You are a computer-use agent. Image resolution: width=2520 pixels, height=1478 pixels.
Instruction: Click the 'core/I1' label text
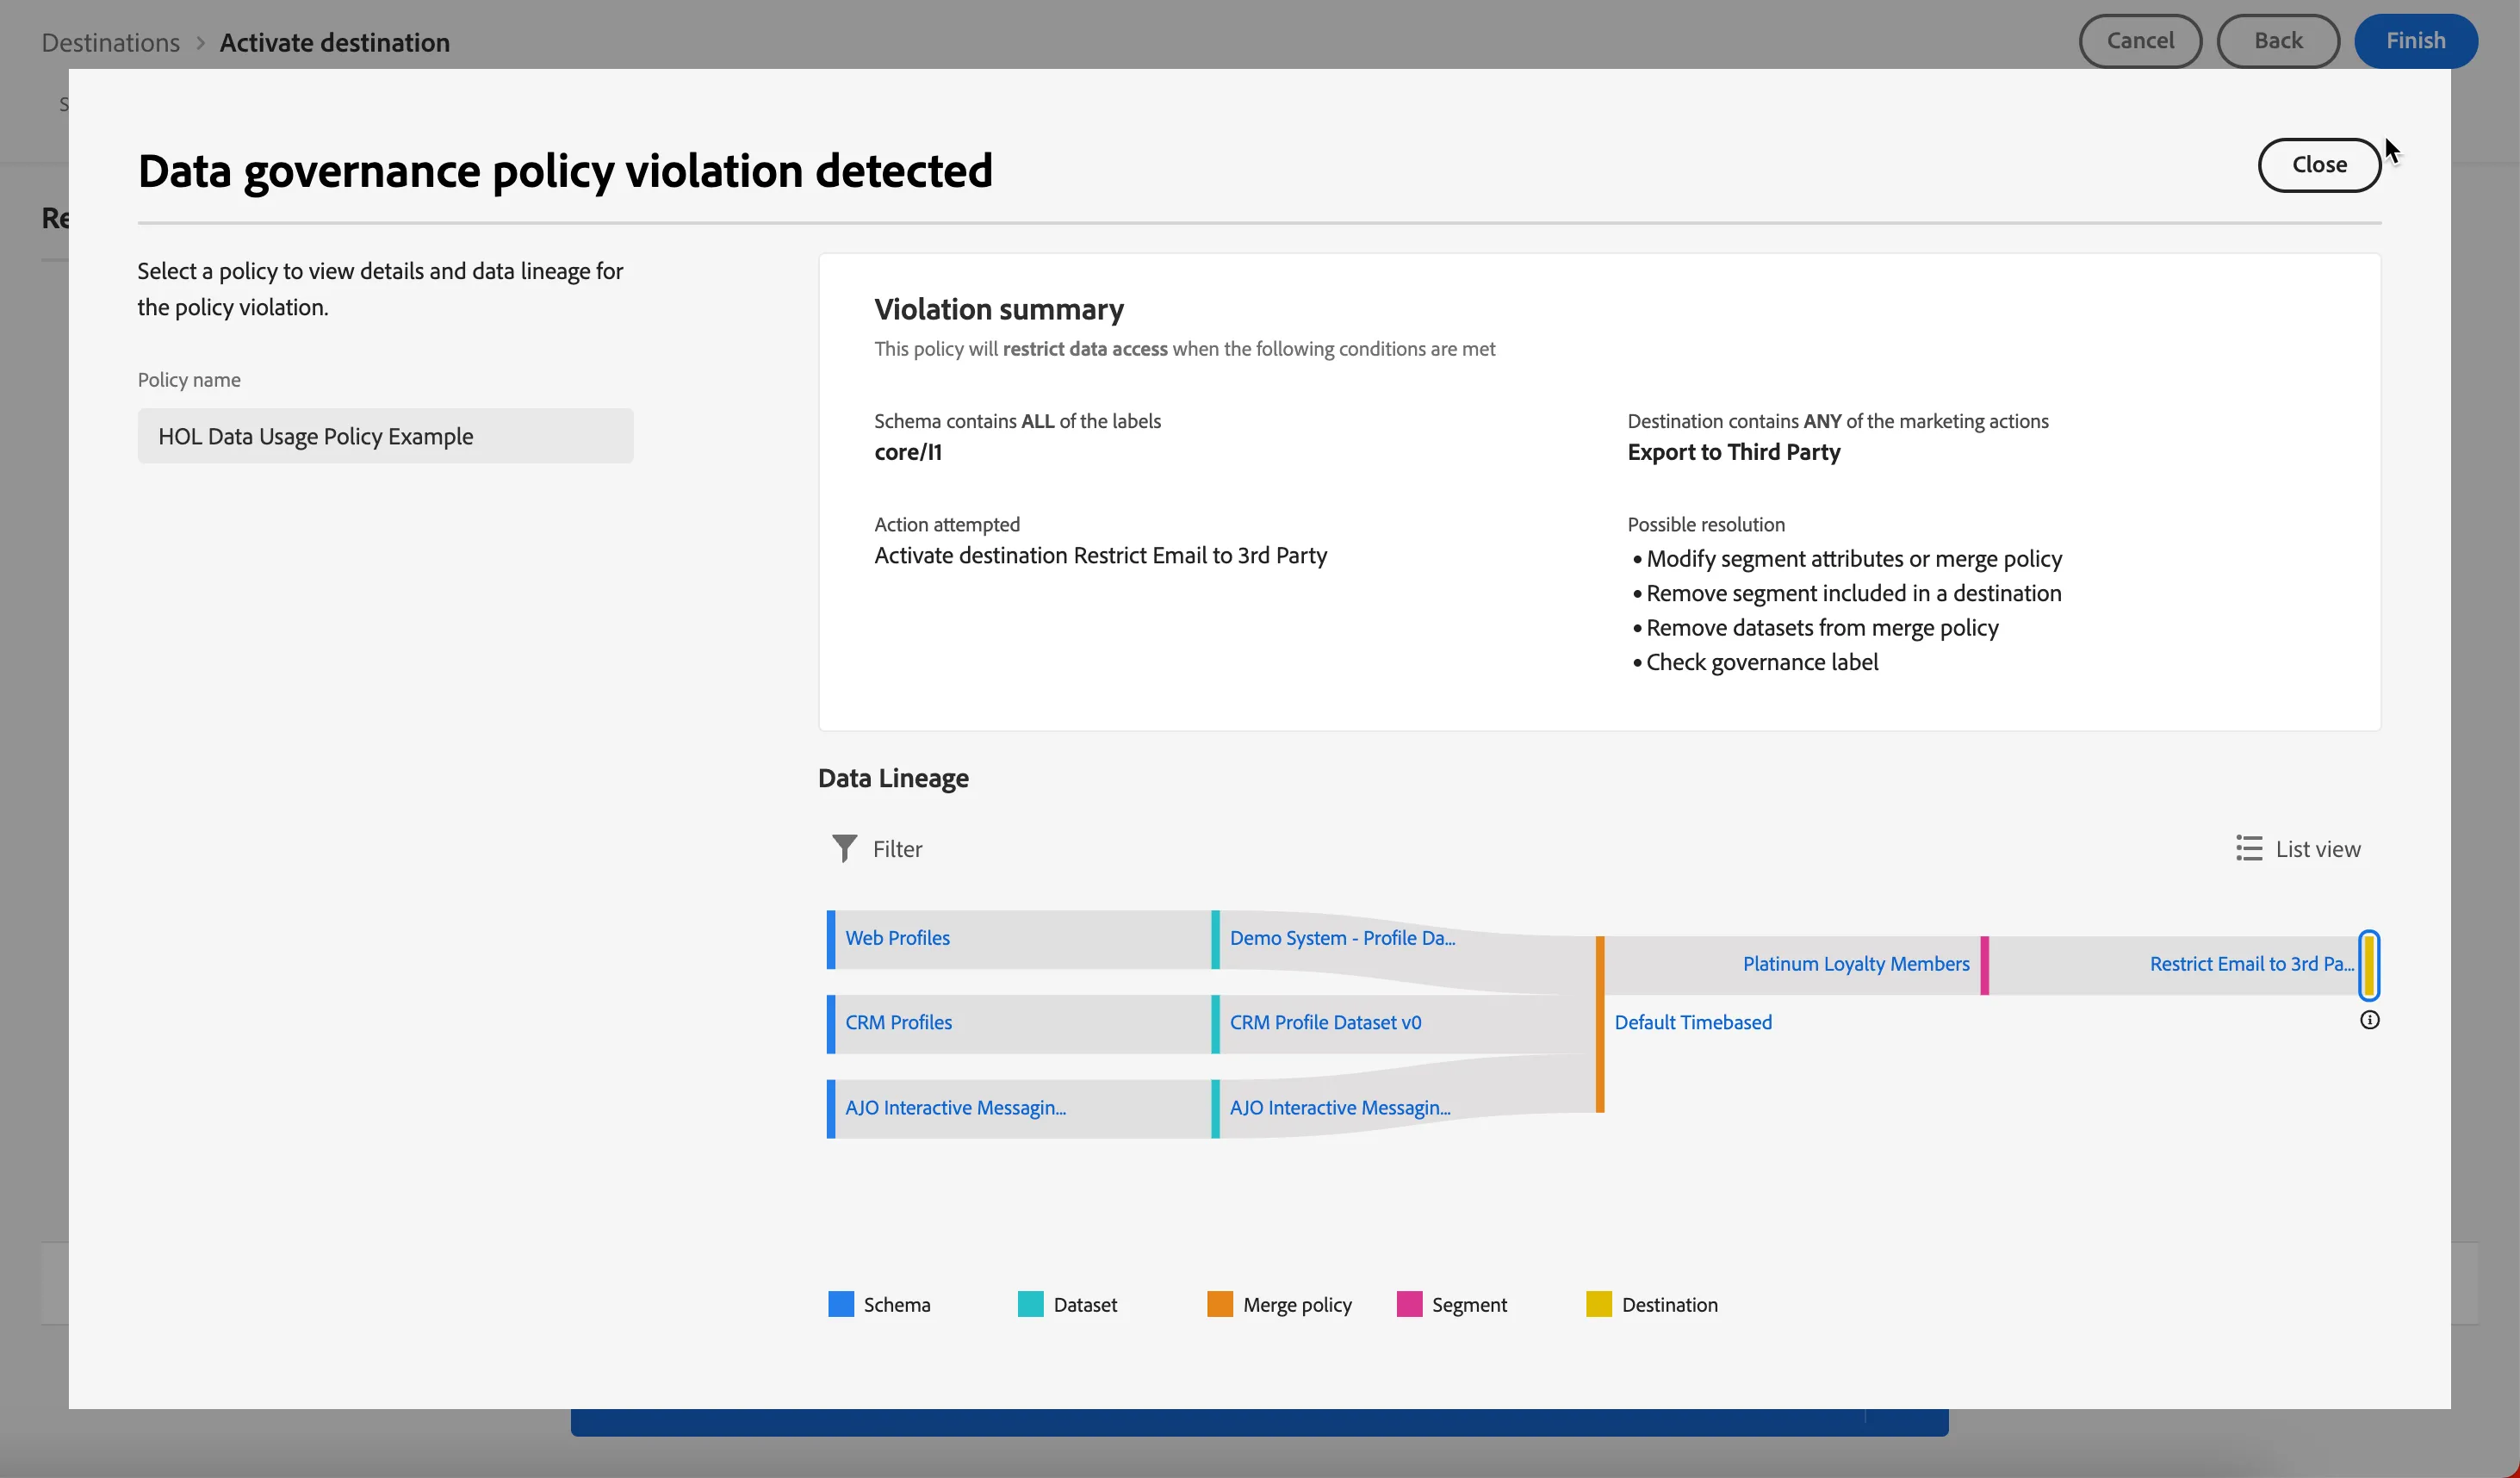click(x=907, y=452)
